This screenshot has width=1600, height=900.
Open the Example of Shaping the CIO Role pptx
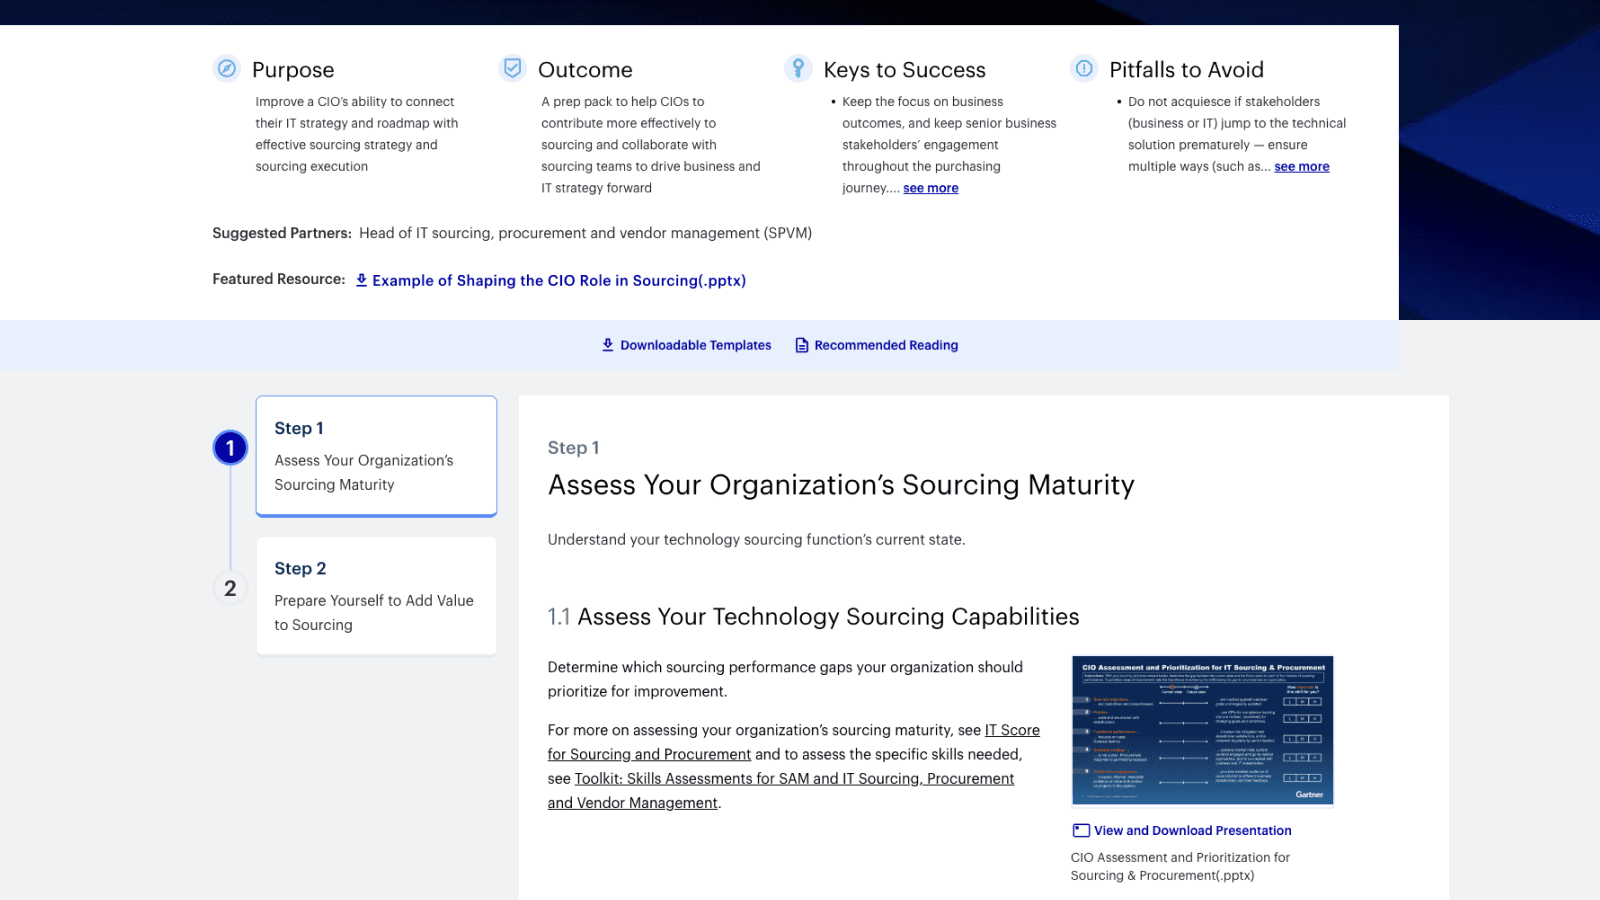(x=559, y=281)
